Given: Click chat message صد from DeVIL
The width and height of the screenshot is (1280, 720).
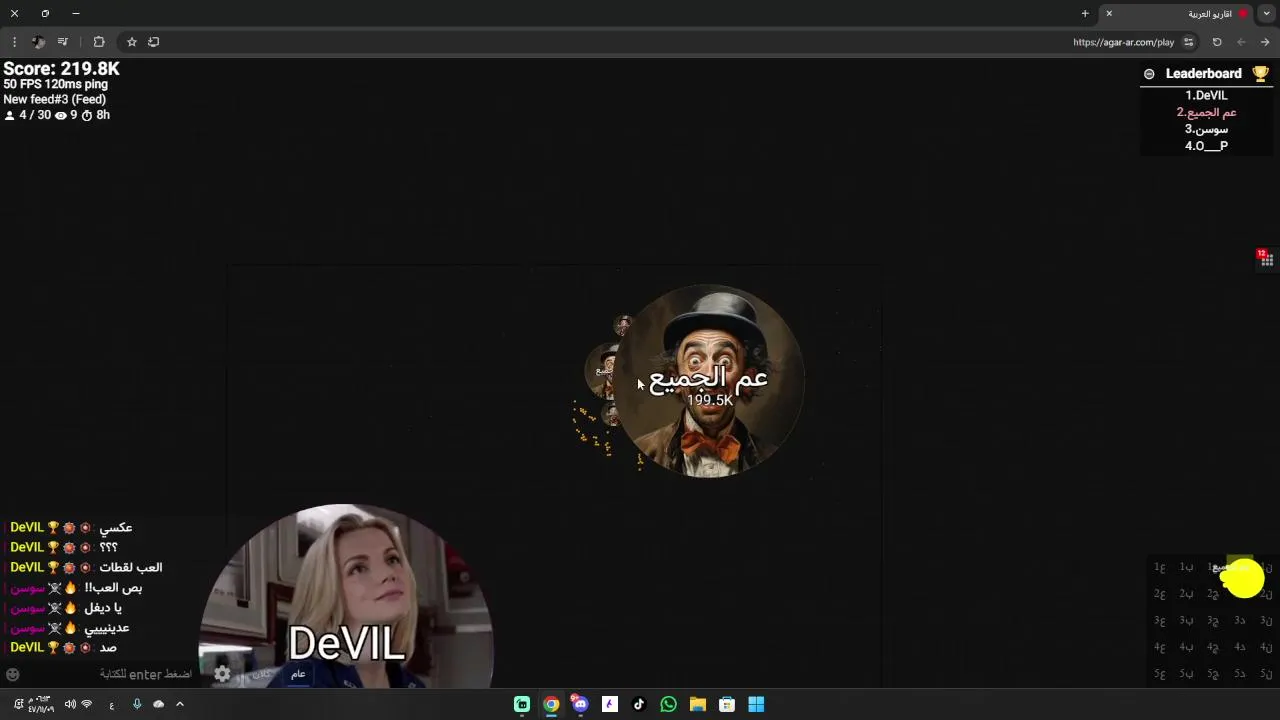Looking at the screenshot, I should (108, 648).
